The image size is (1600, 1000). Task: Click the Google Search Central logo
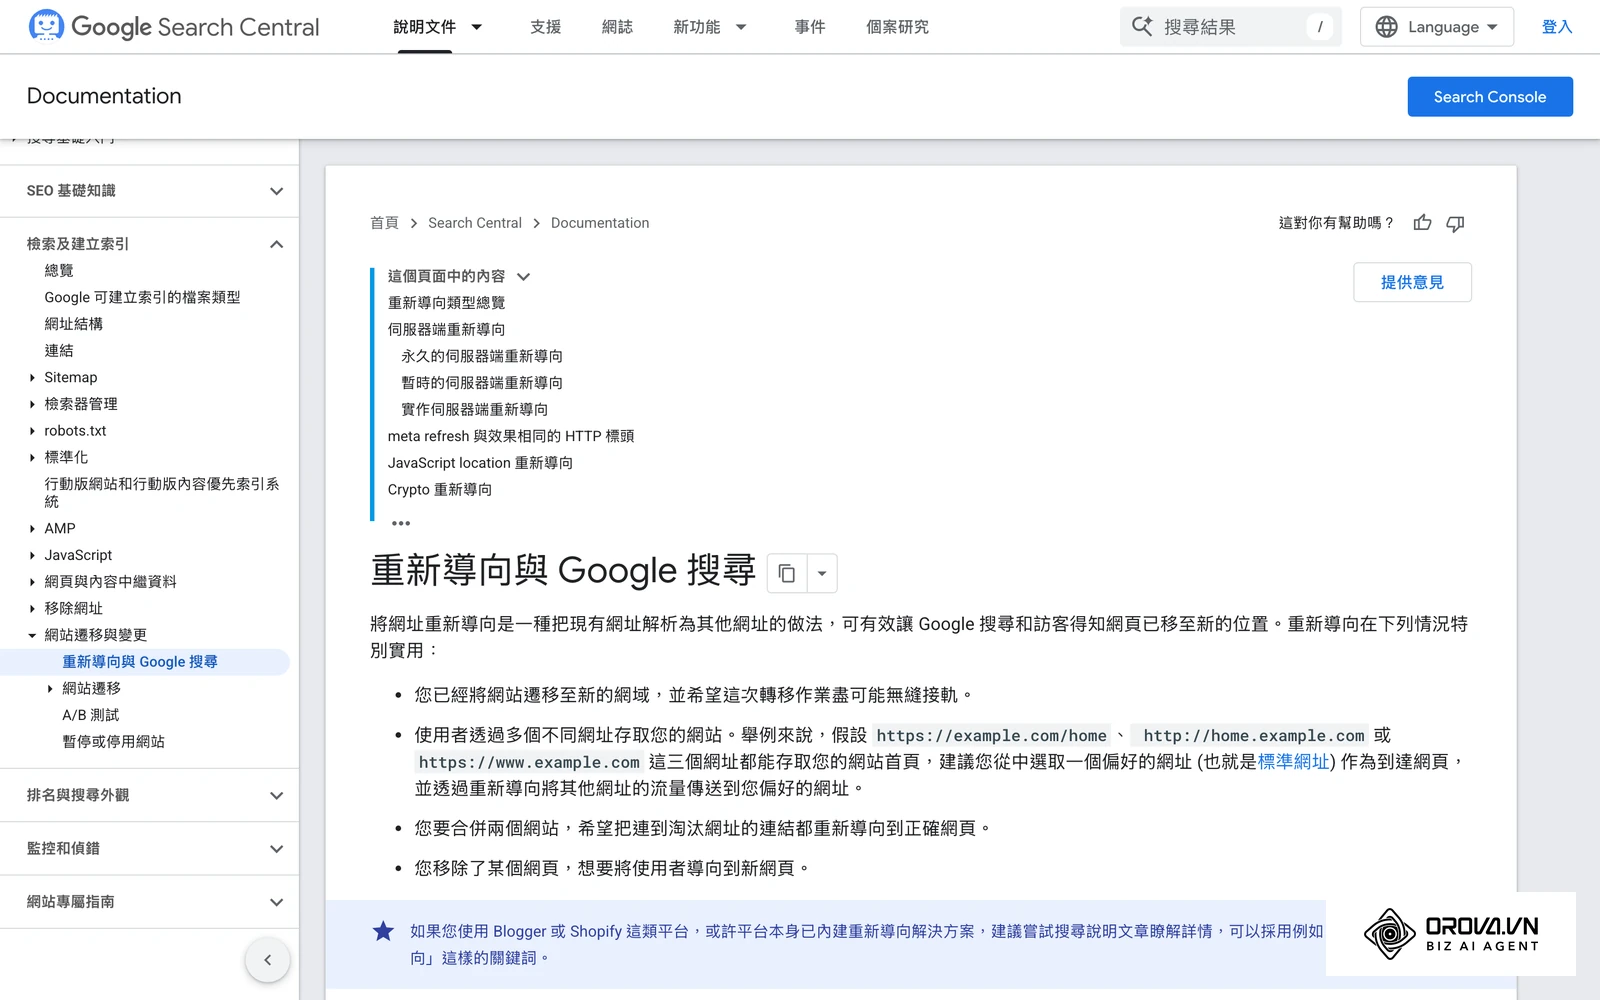(x=174, y=27)
